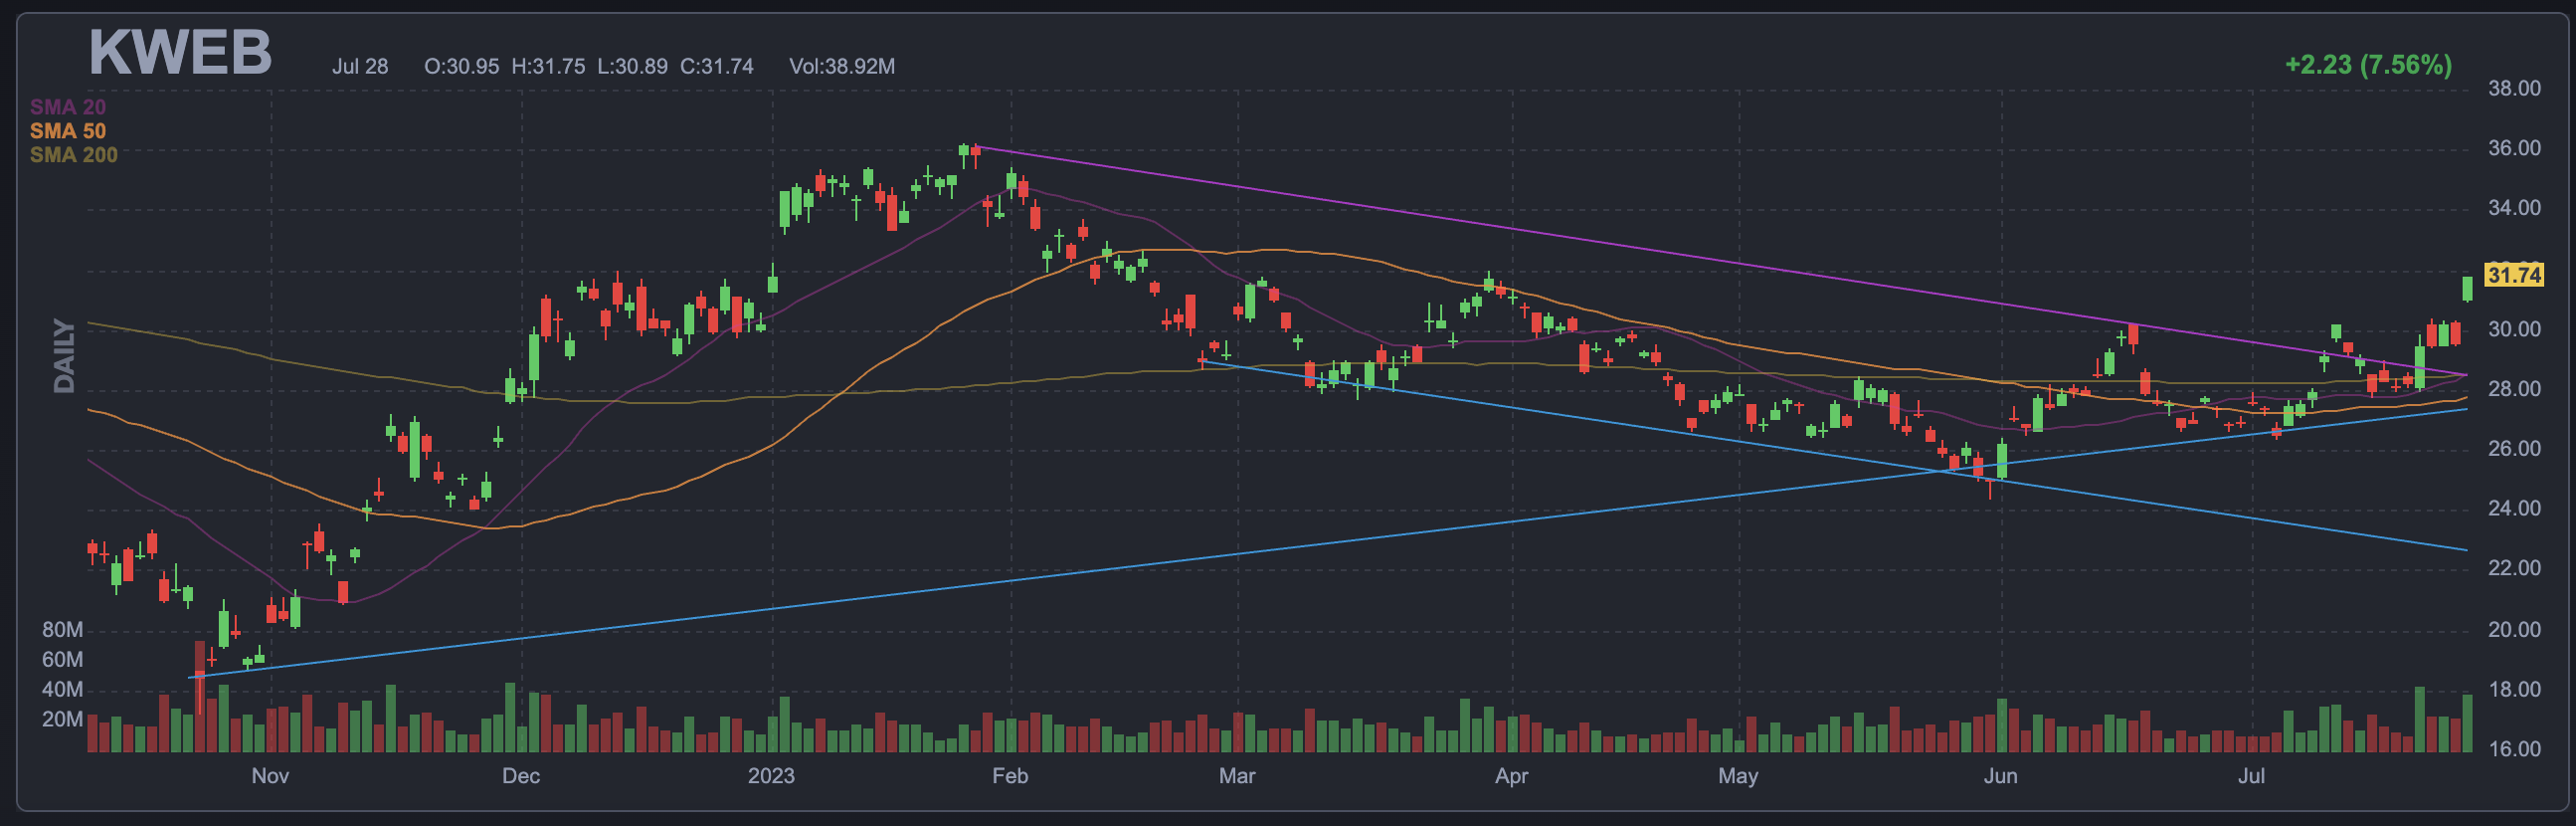Screen dimensions: 2576x826
Task: Click the SMA 200 legend label
Action: [73, 155]
